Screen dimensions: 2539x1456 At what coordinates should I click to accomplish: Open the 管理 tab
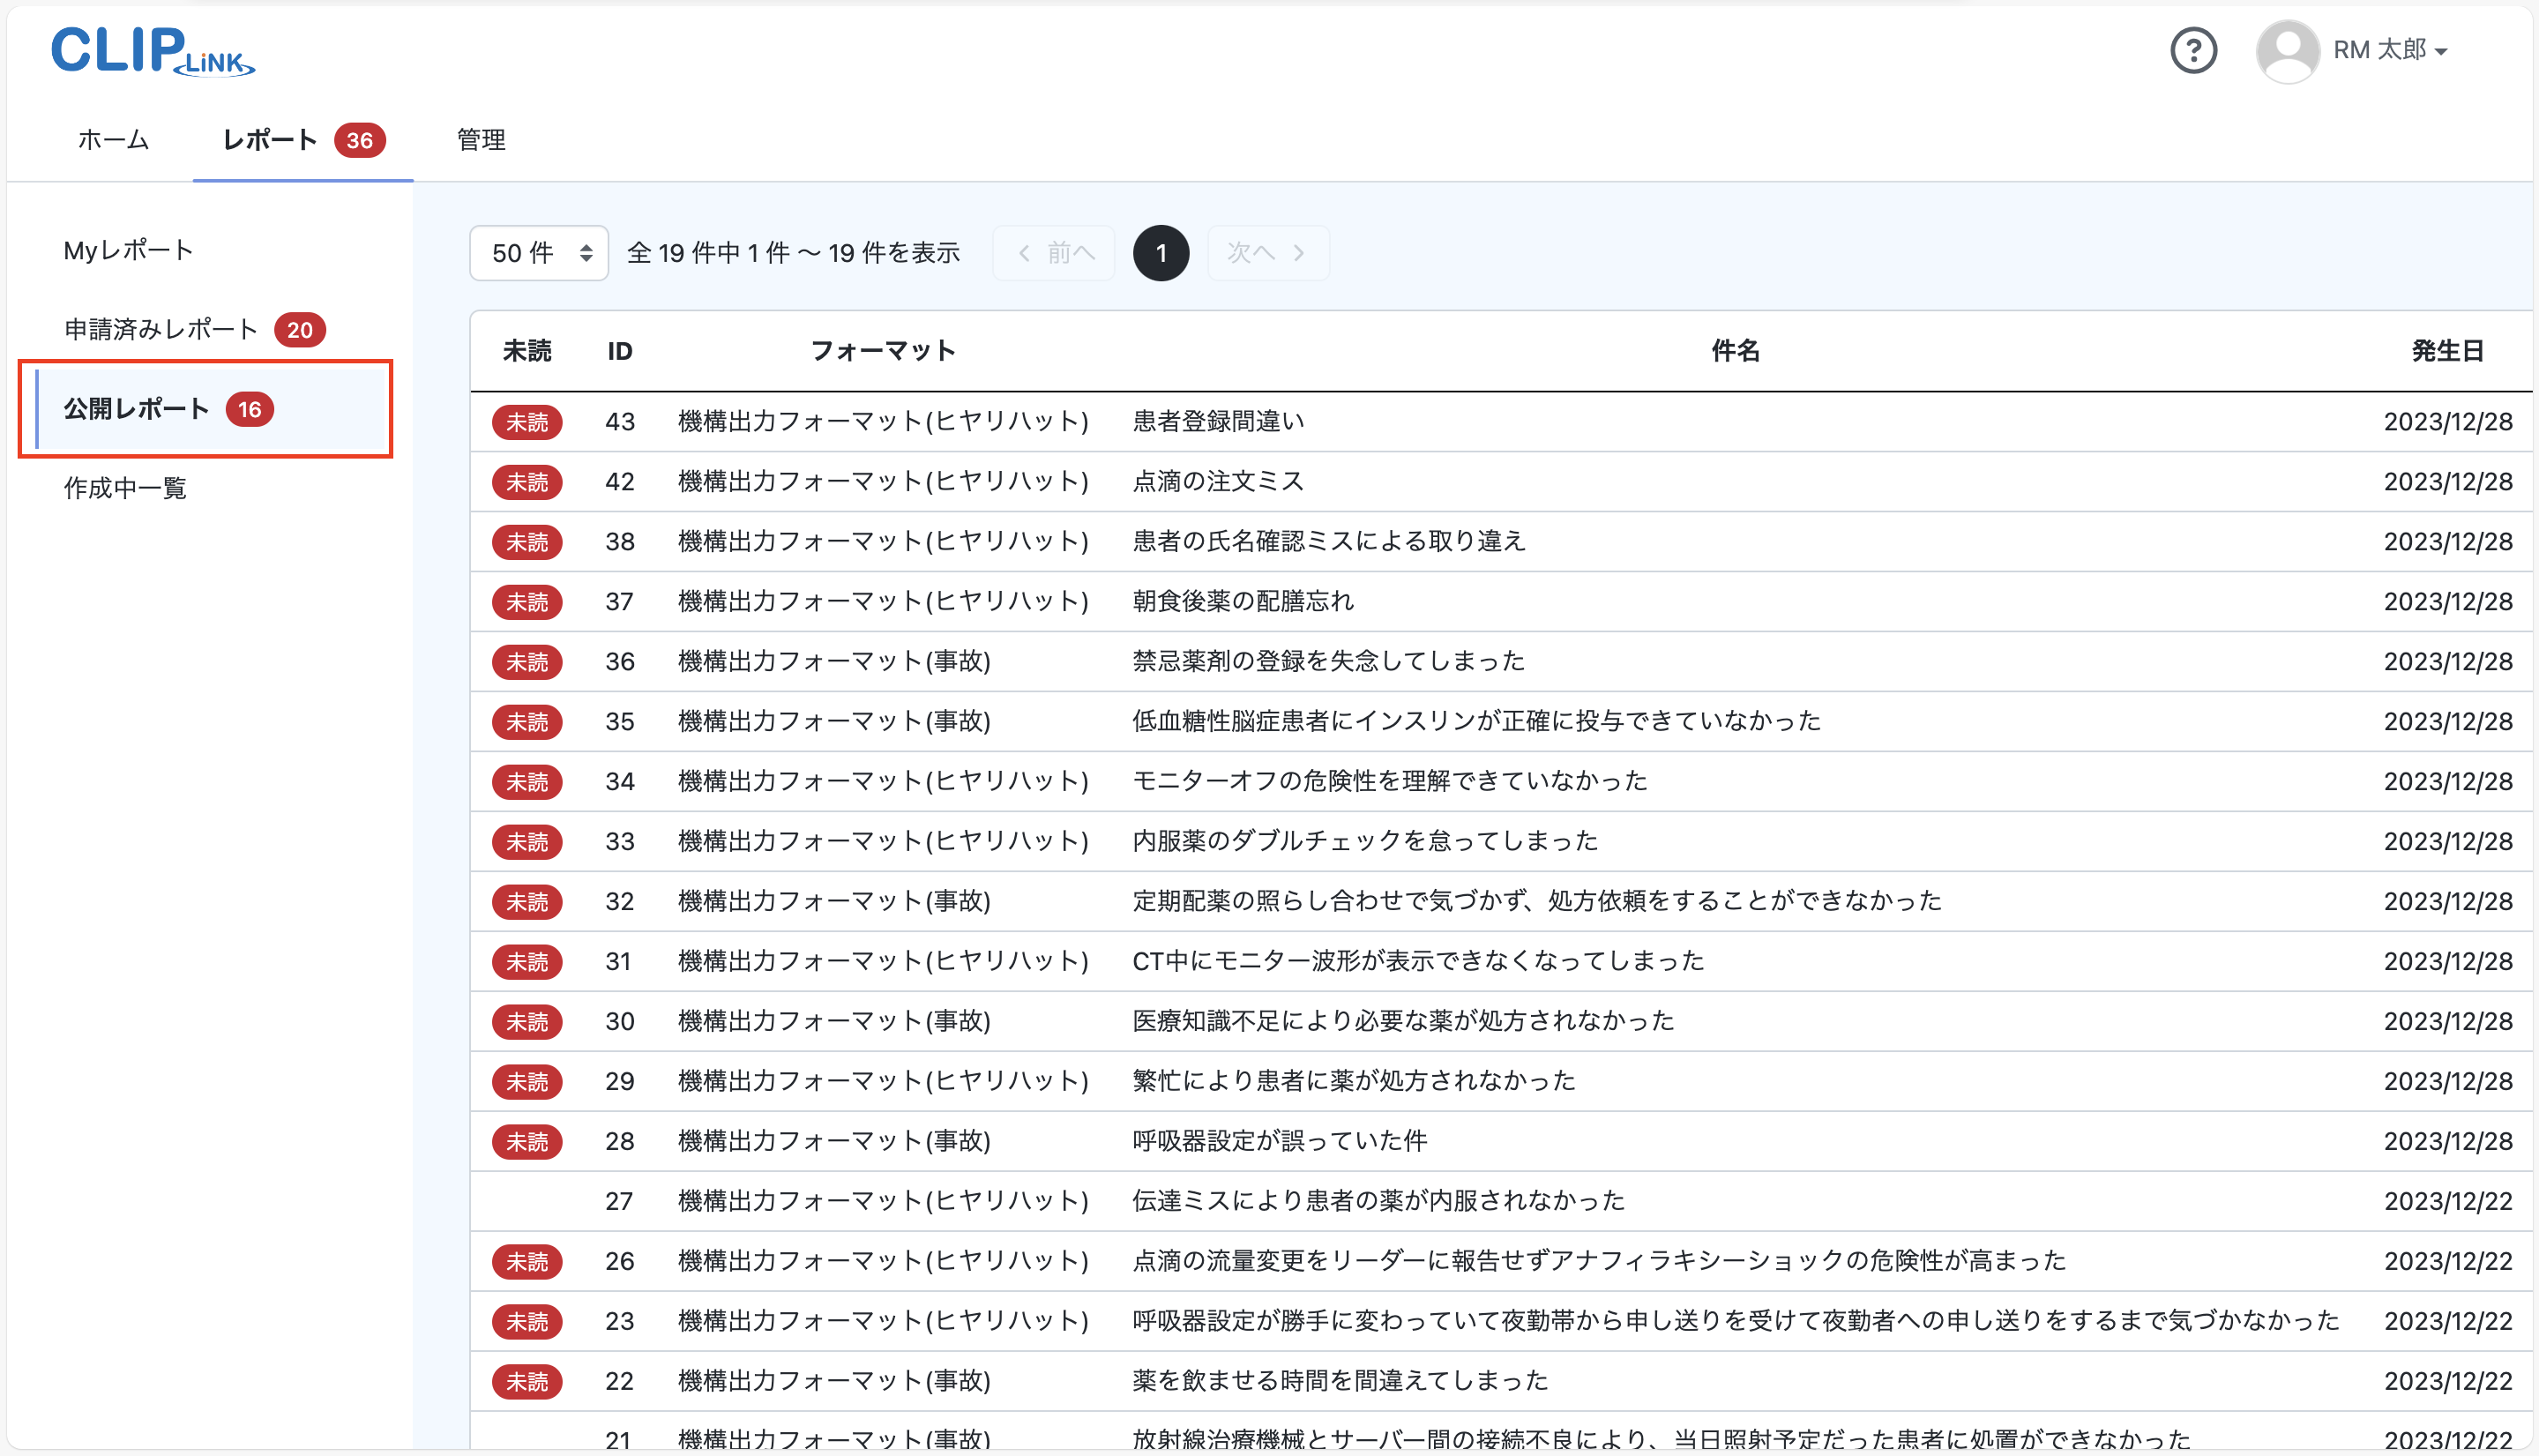480,140
